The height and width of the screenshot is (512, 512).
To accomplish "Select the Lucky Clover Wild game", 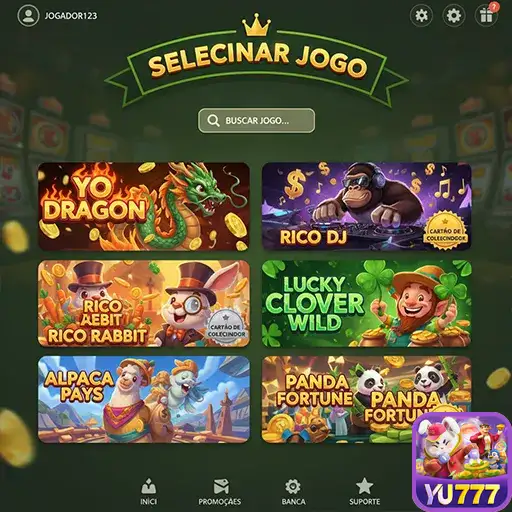I will point(367,304).
